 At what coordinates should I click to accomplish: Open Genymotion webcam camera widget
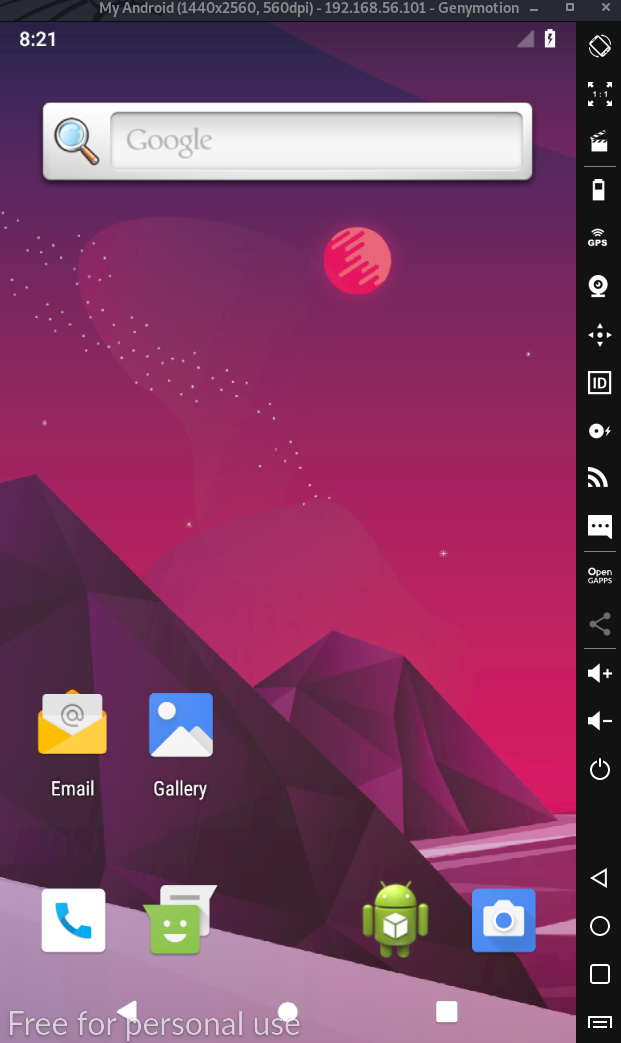(598, 286)
